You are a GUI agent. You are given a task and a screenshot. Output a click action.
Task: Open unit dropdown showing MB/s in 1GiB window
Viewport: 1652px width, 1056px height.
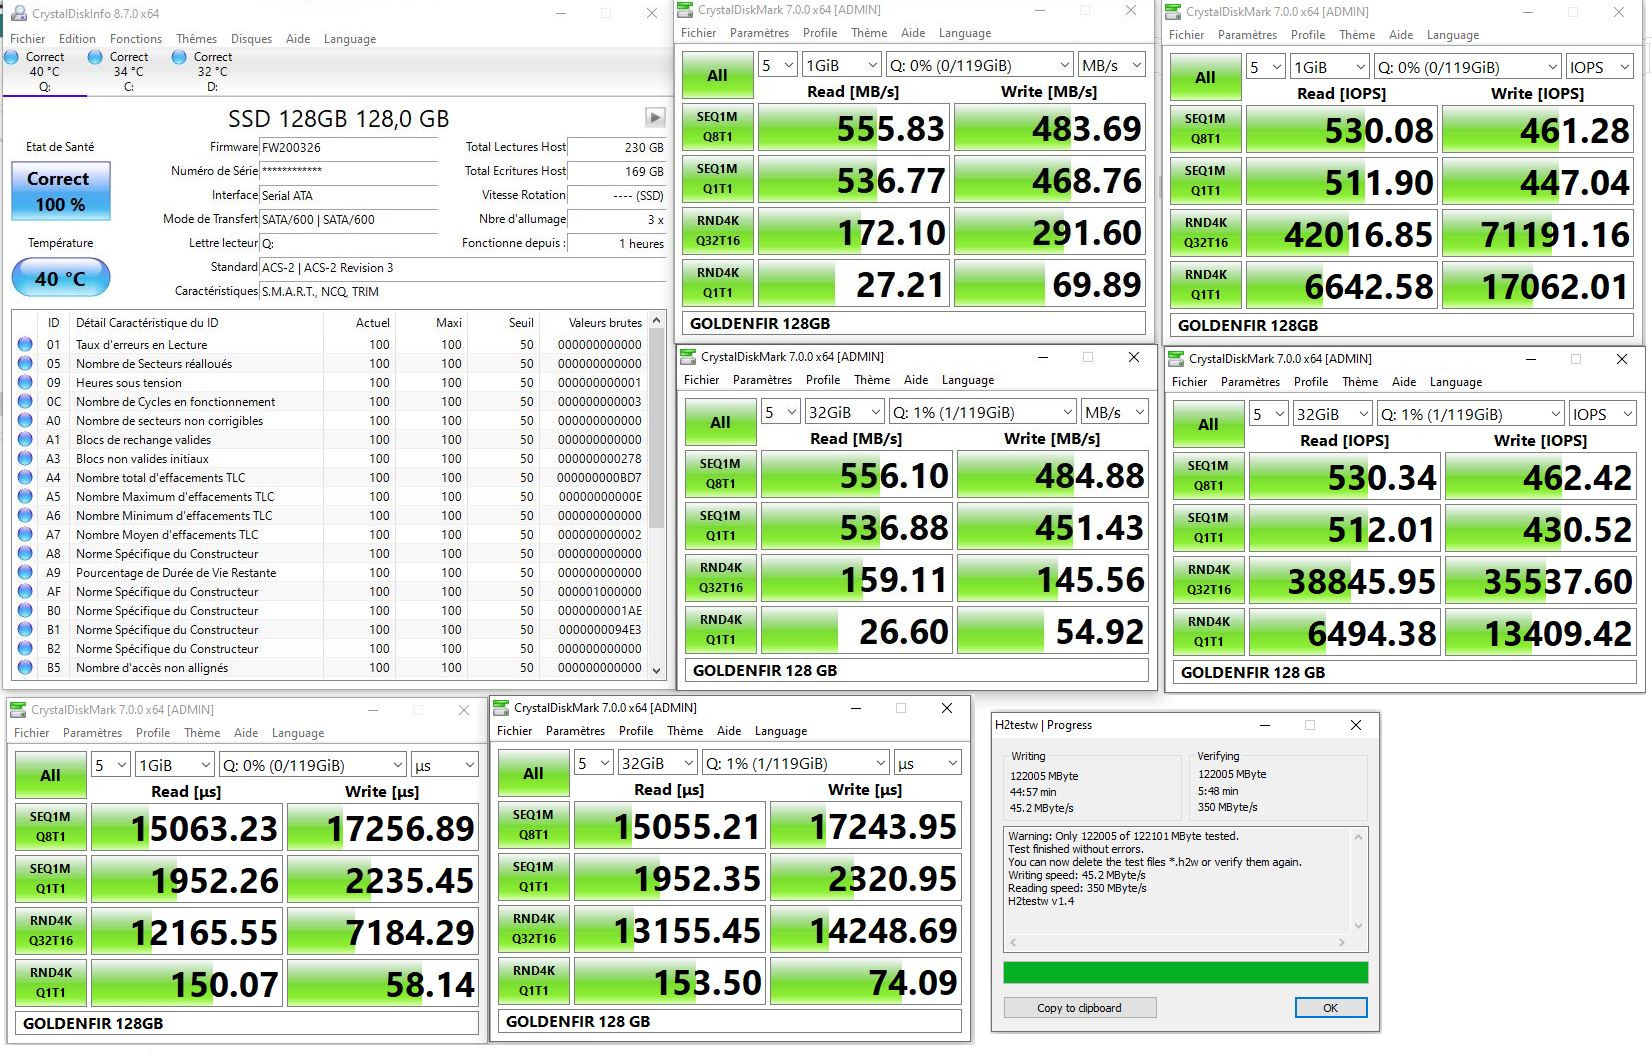coord(1111,65)
